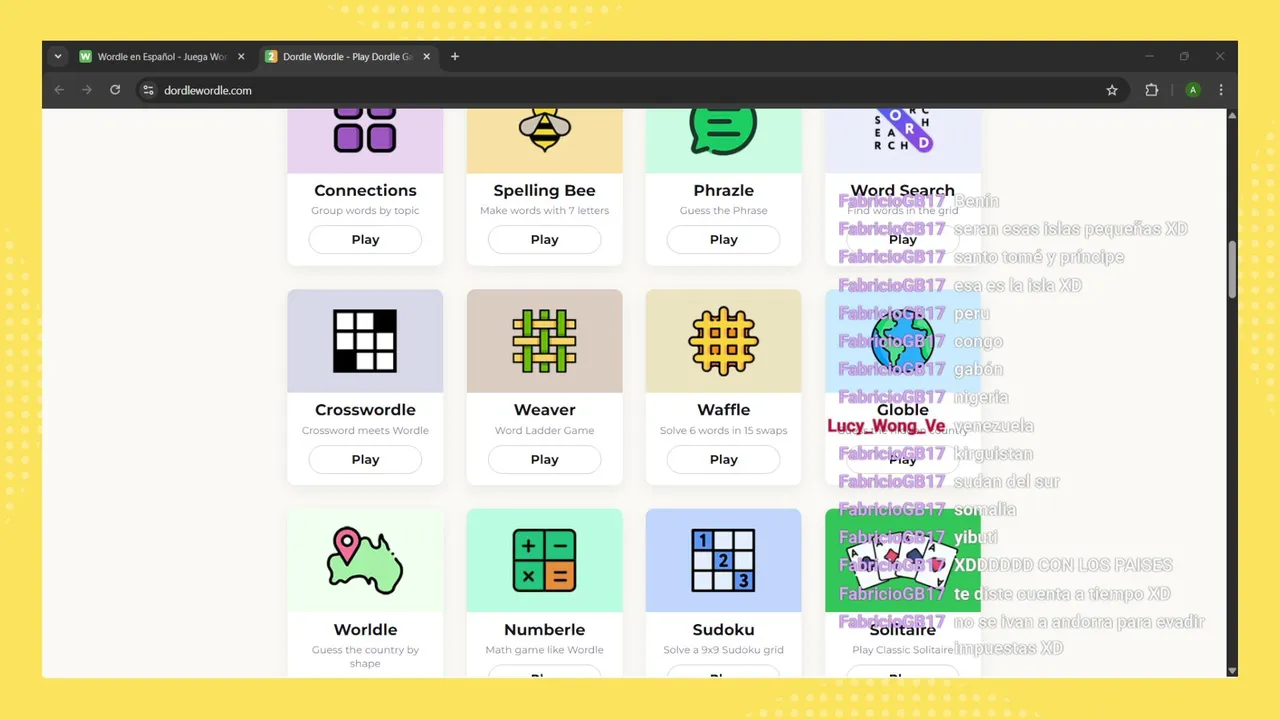Click the Numberle calculator icon

pos(545,561)
